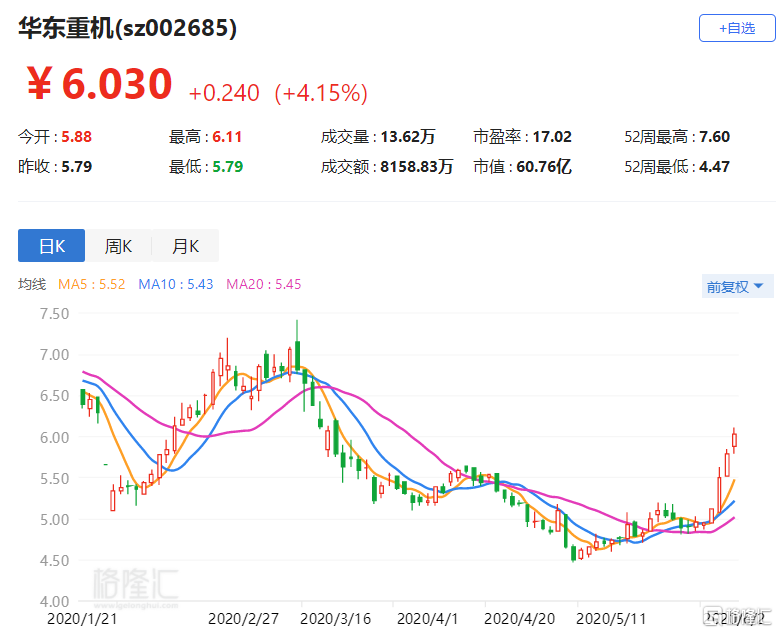
Task: Click the 5.00 price axis label
Action: pos(55,519)
